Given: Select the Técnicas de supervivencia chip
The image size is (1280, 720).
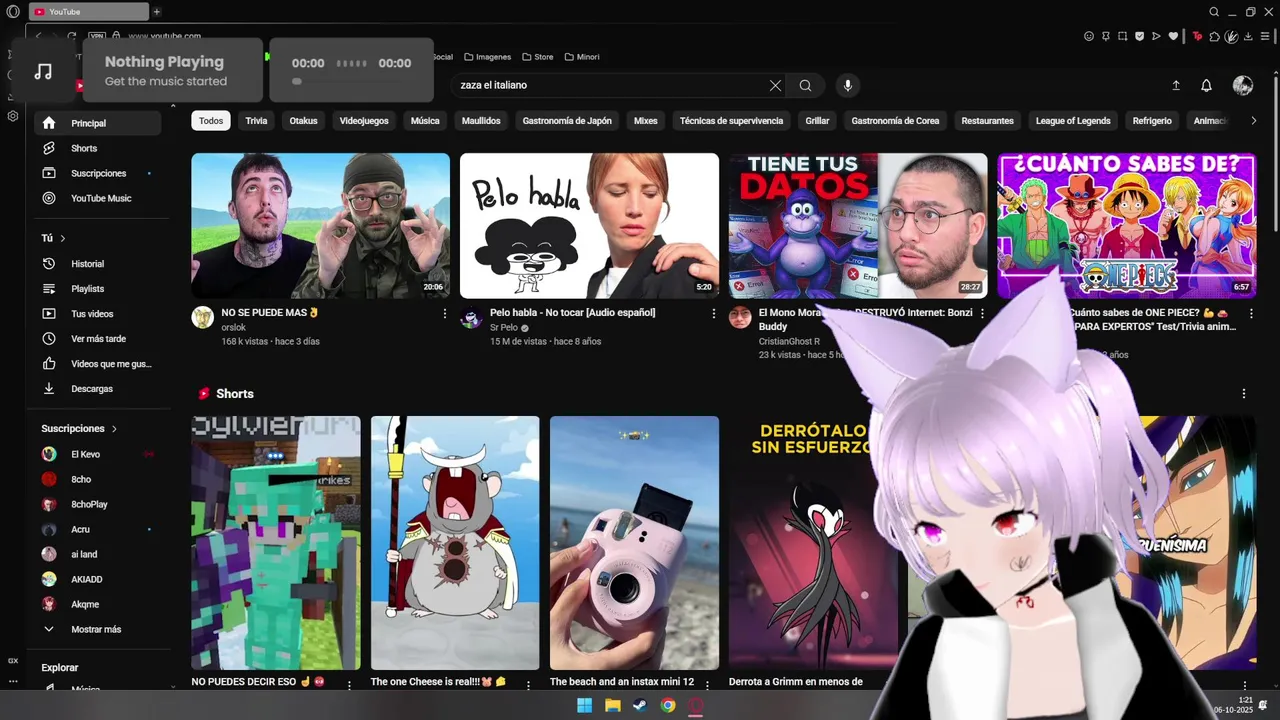Looking at the screenshot, I should pos(731,121).
